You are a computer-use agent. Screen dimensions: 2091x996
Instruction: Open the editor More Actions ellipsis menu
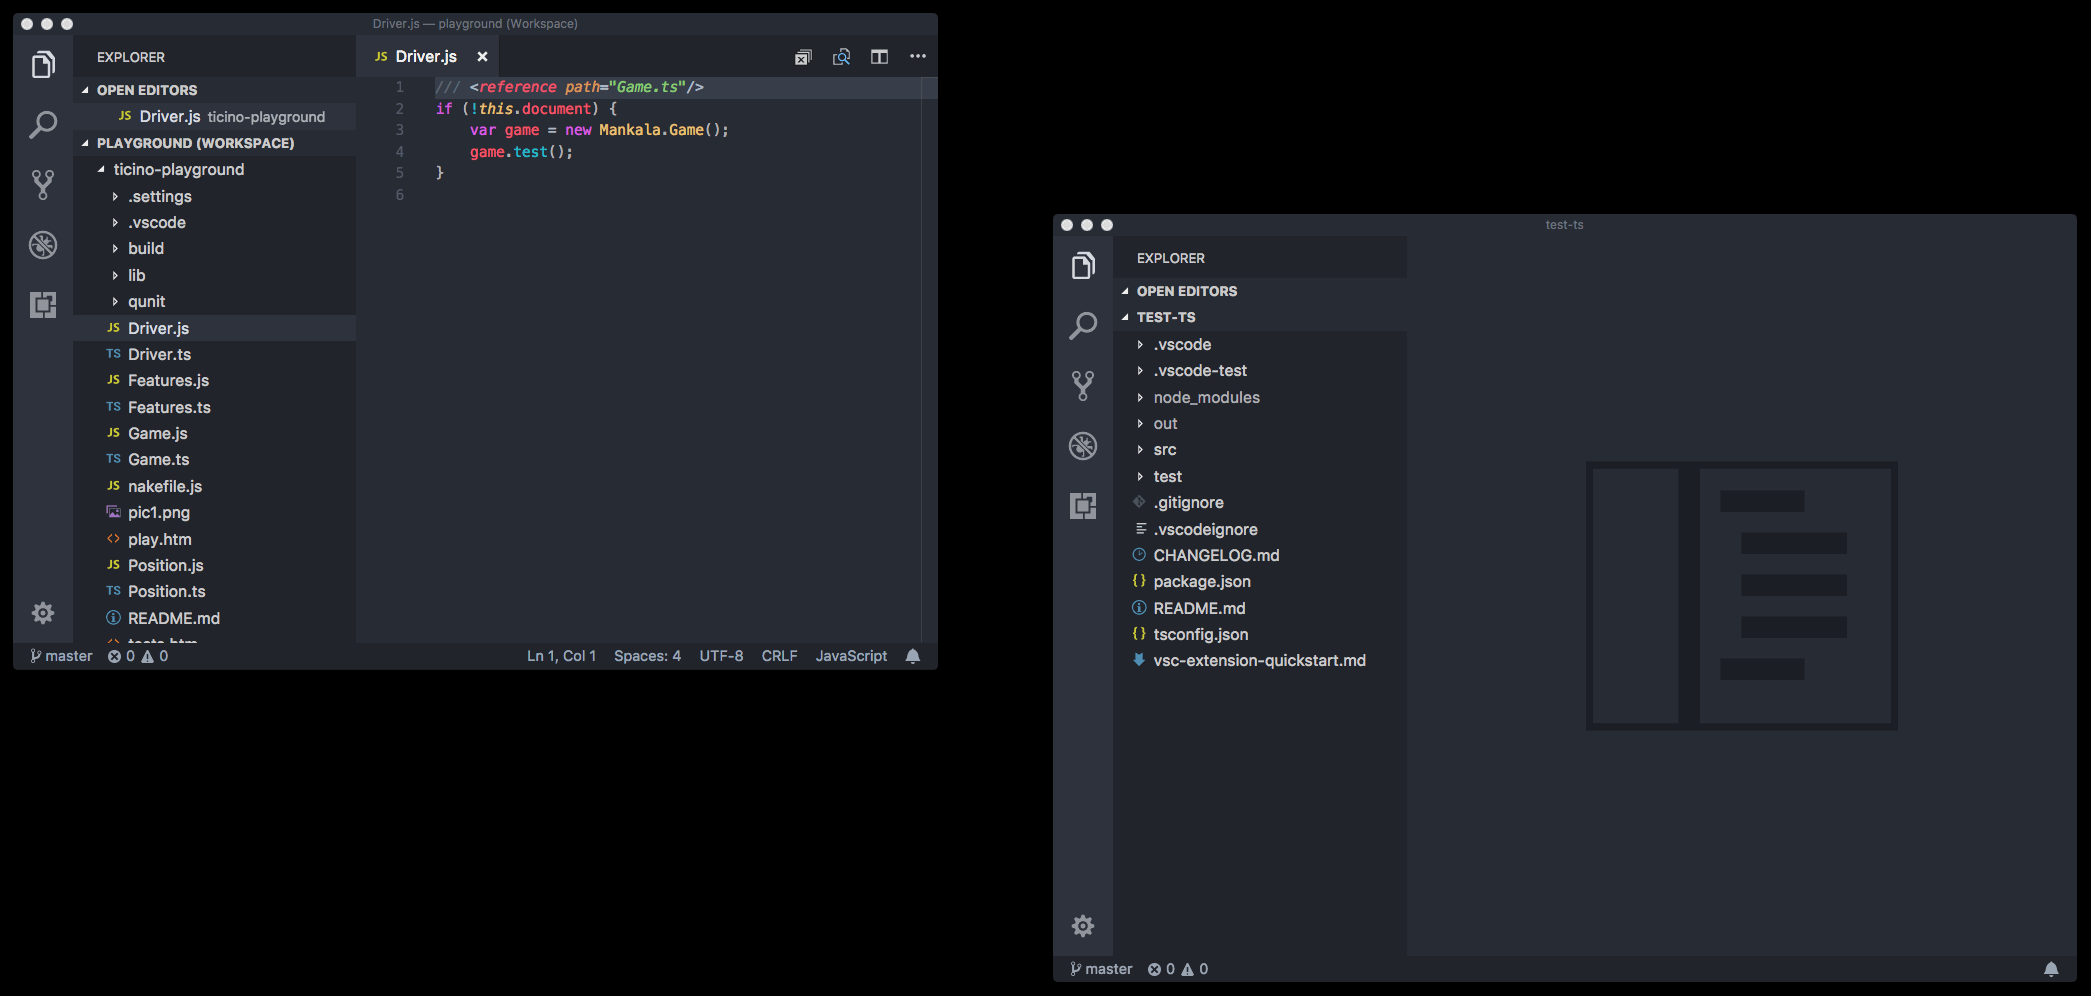[x=918, y=57]
